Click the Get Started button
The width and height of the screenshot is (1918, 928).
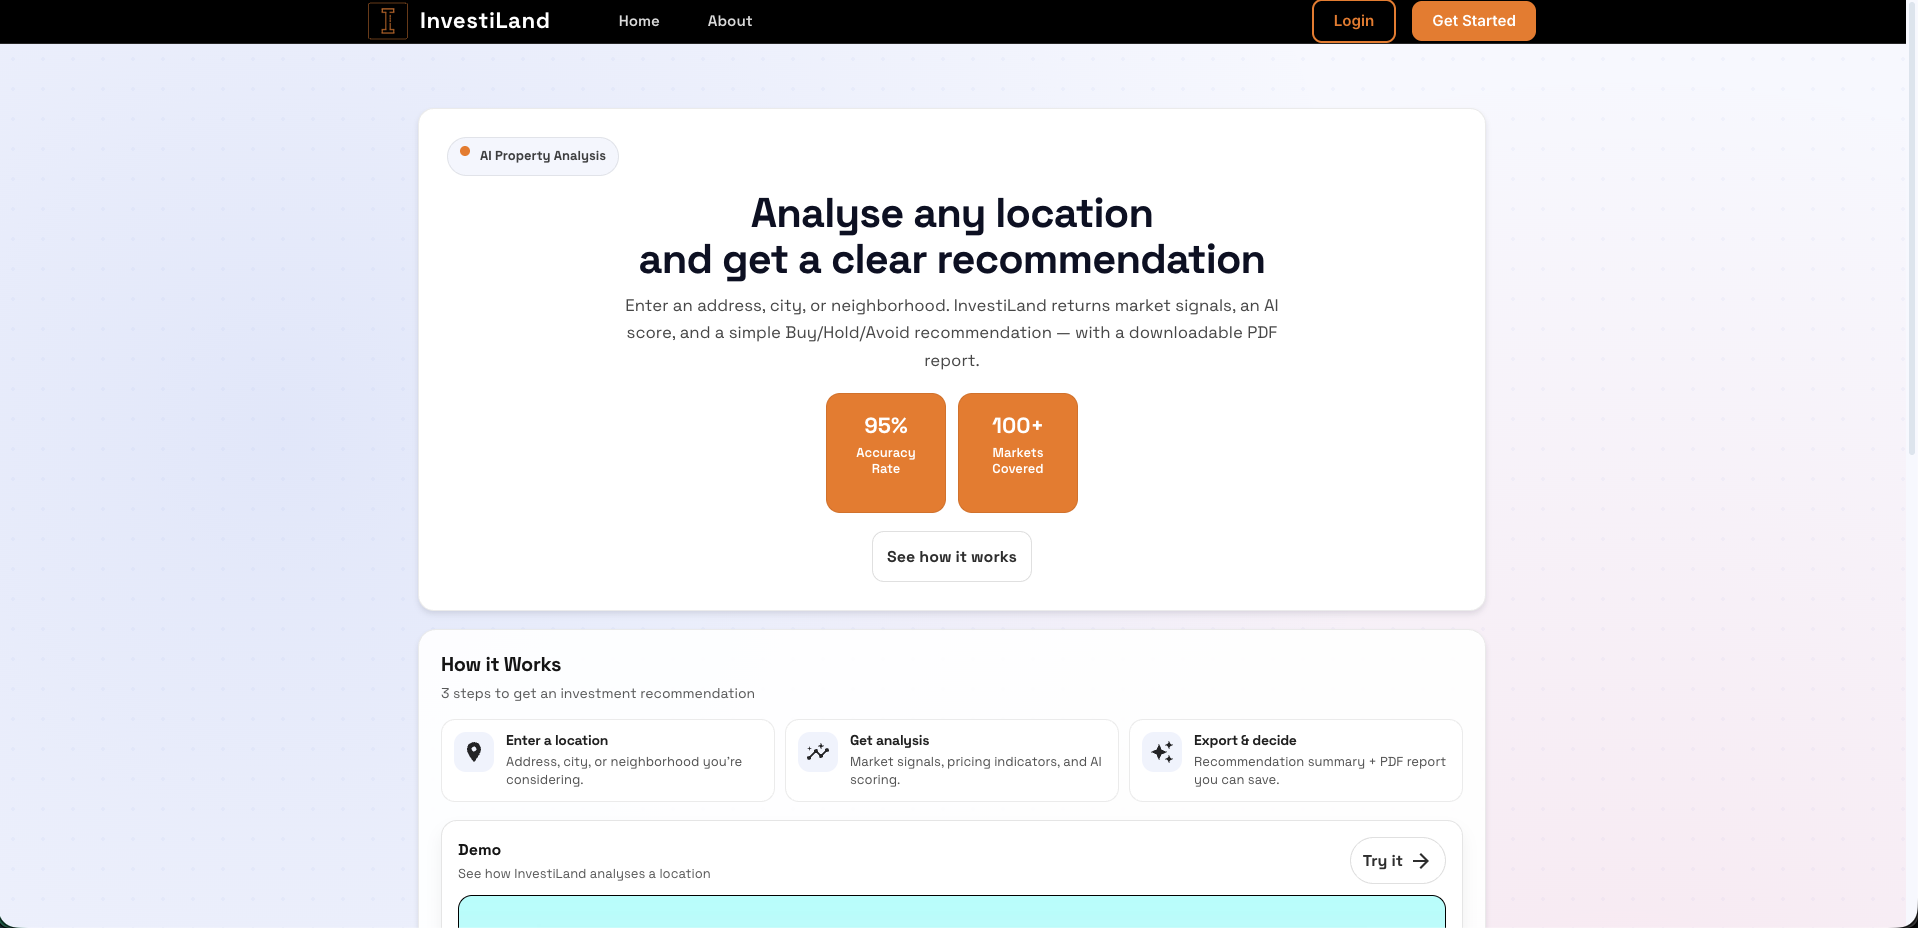1473,21
